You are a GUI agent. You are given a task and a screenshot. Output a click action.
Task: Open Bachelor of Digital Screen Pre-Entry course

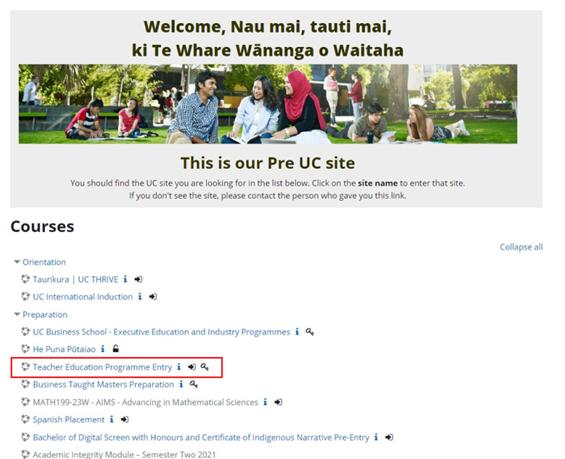[x=201, y=437]
